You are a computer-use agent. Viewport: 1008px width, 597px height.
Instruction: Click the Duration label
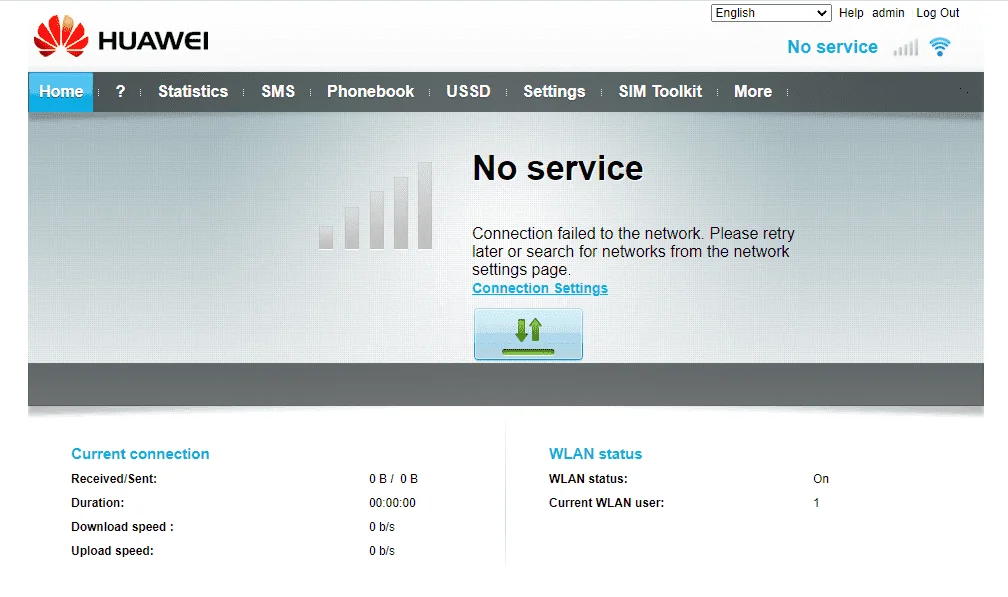pyautogui.click(x=98, y=503)
